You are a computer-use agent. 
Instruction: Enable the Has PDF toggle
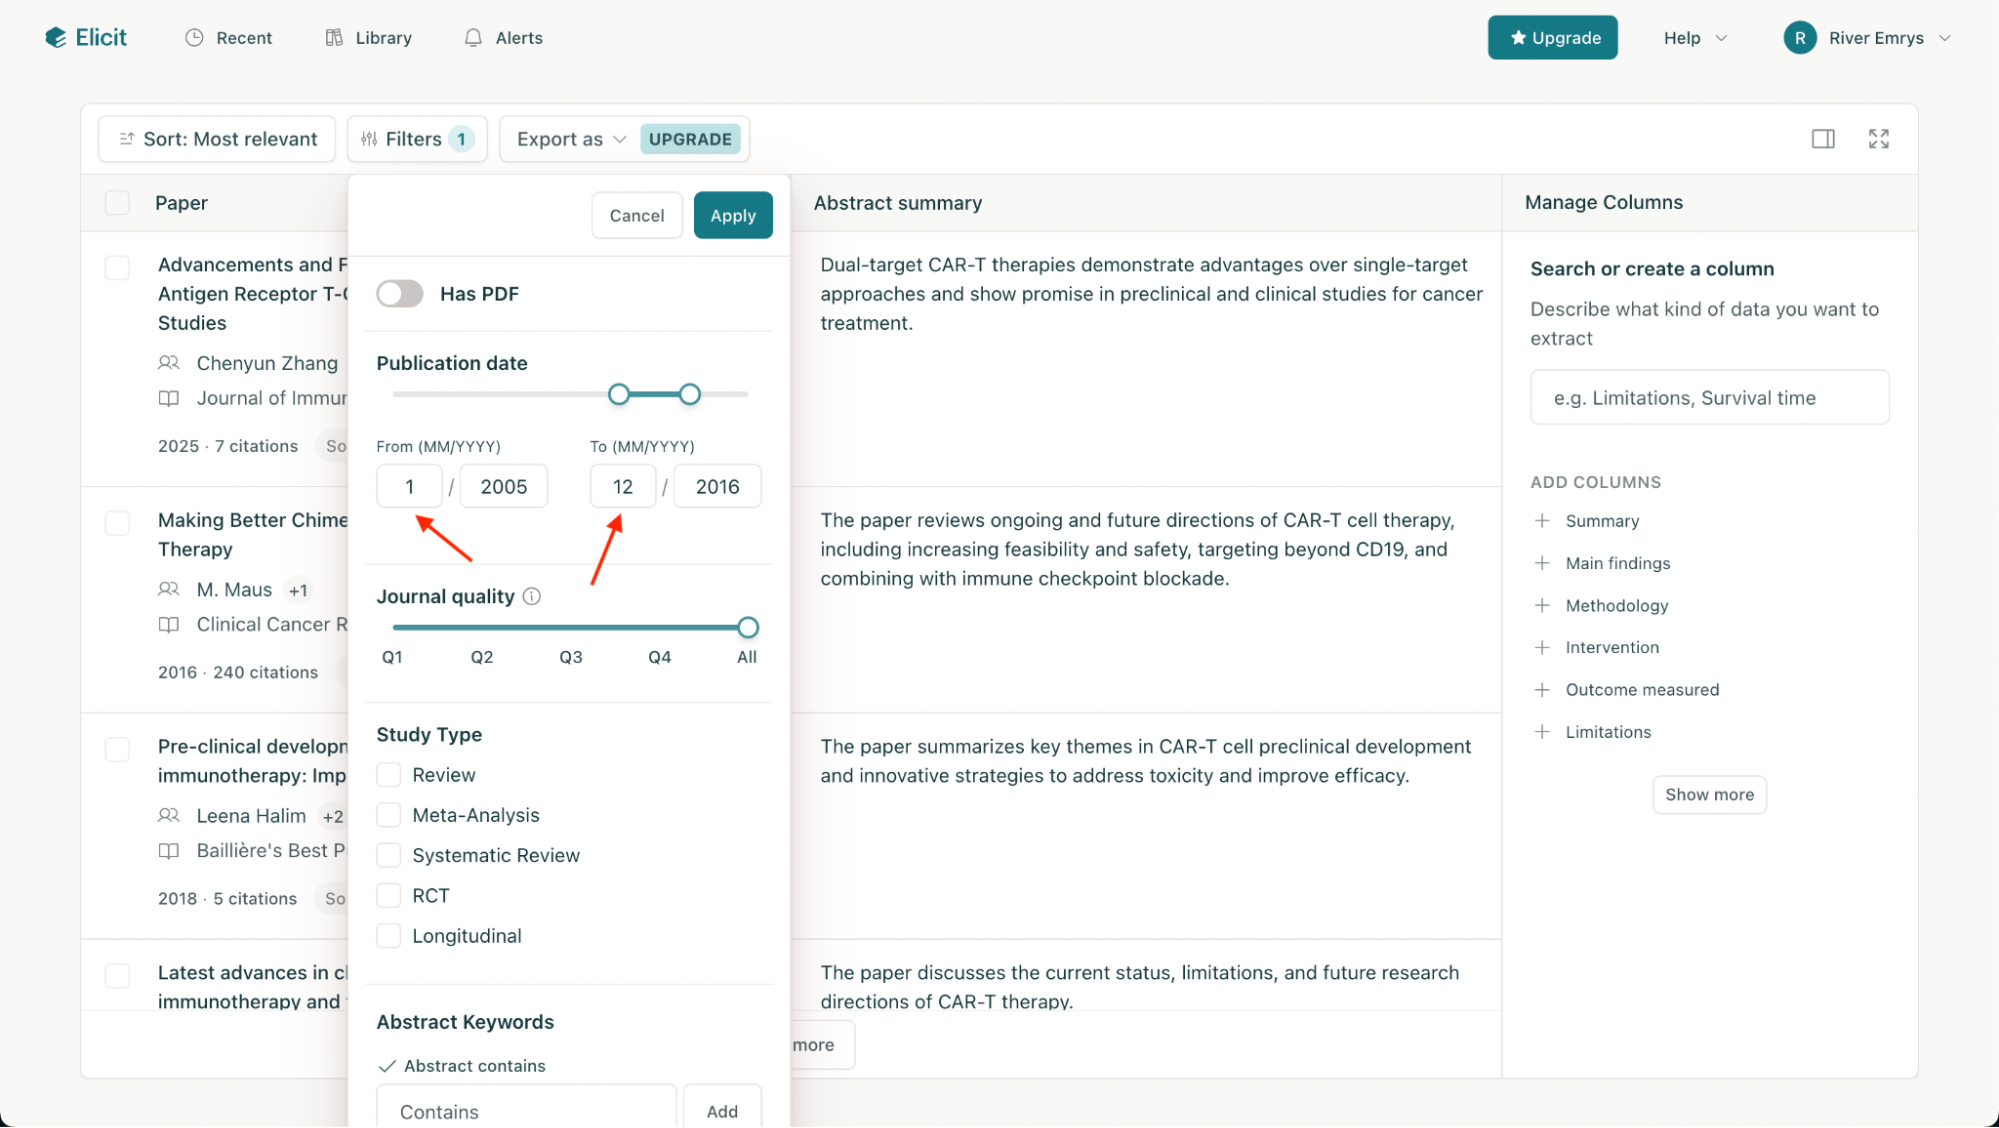pos(400,294)
